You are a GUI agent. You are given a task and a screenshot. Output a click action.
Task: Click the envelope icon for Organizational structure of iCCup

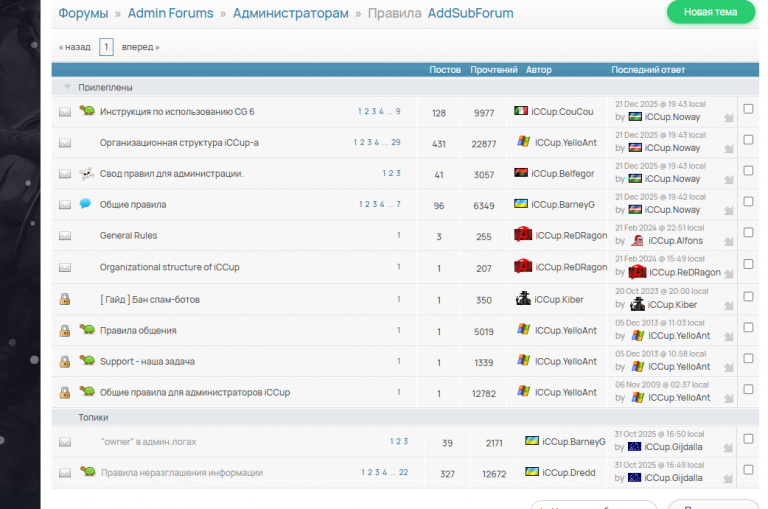click(65, 267)
